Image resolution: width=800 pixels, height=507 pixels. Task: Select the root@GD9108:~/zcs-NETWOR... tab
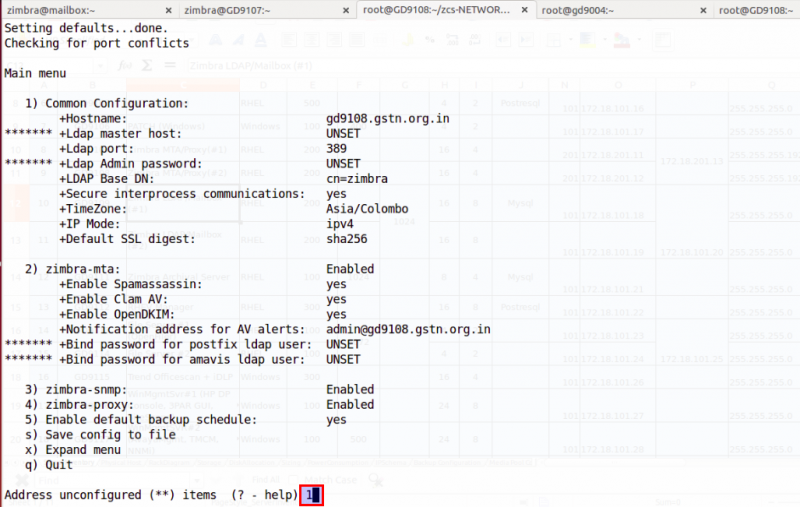point(436,10)
